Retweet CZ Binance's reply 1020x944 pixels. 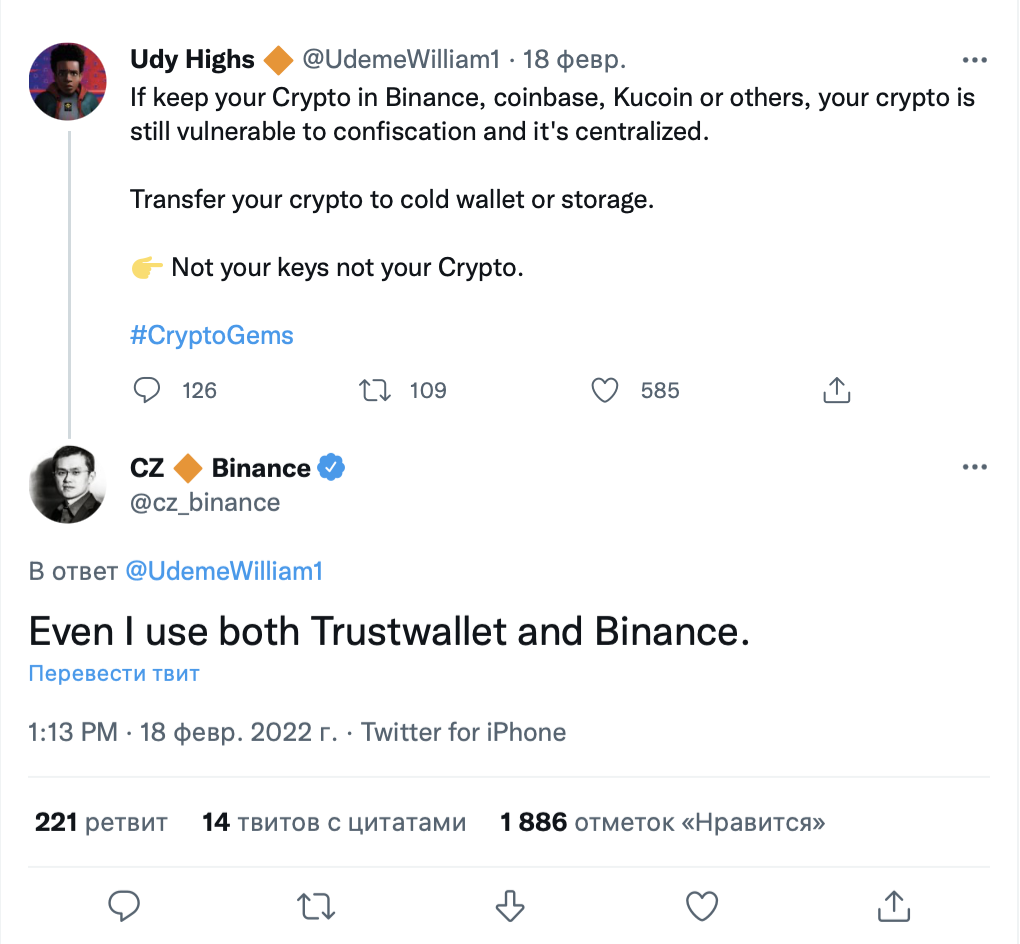[317, 906]
